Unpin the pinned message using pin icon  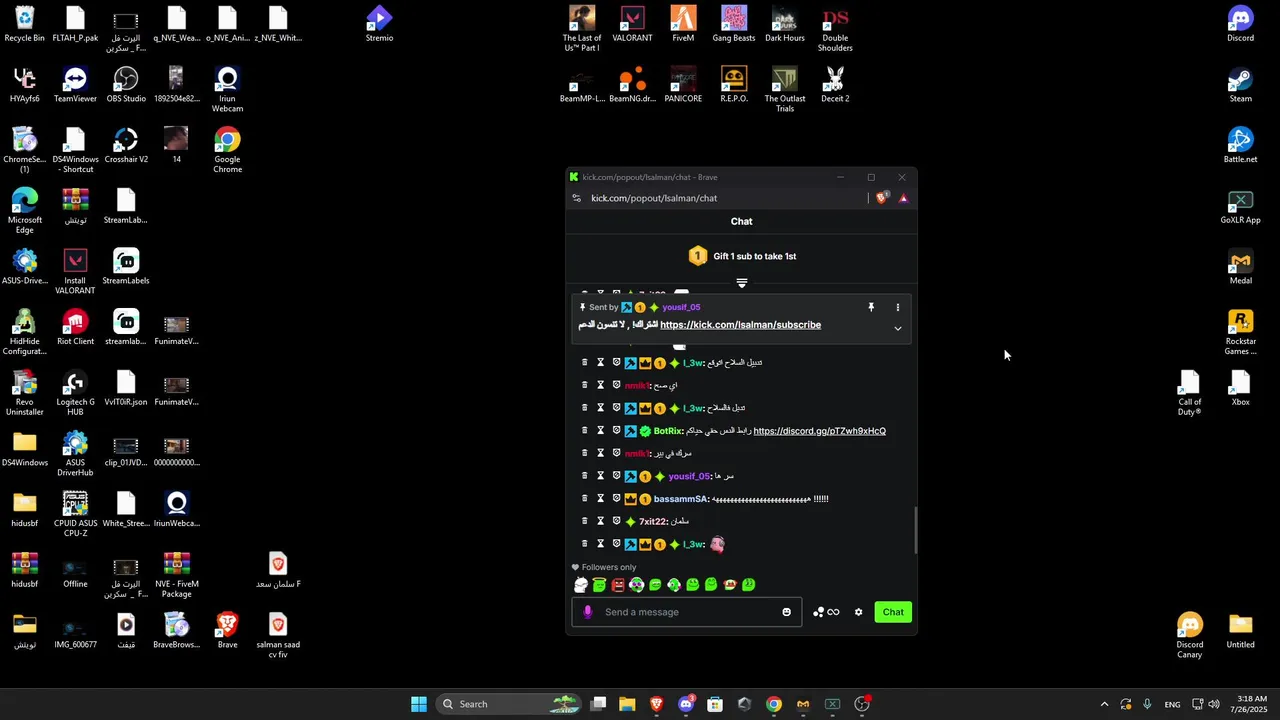(871, 307)
